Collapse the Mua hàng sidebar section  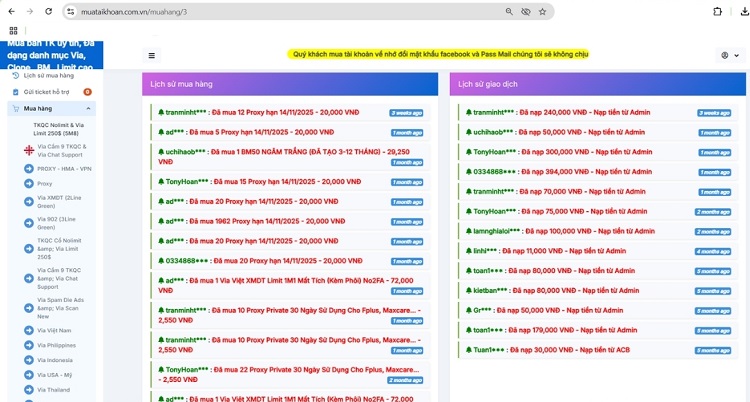(x=52, y=109)
